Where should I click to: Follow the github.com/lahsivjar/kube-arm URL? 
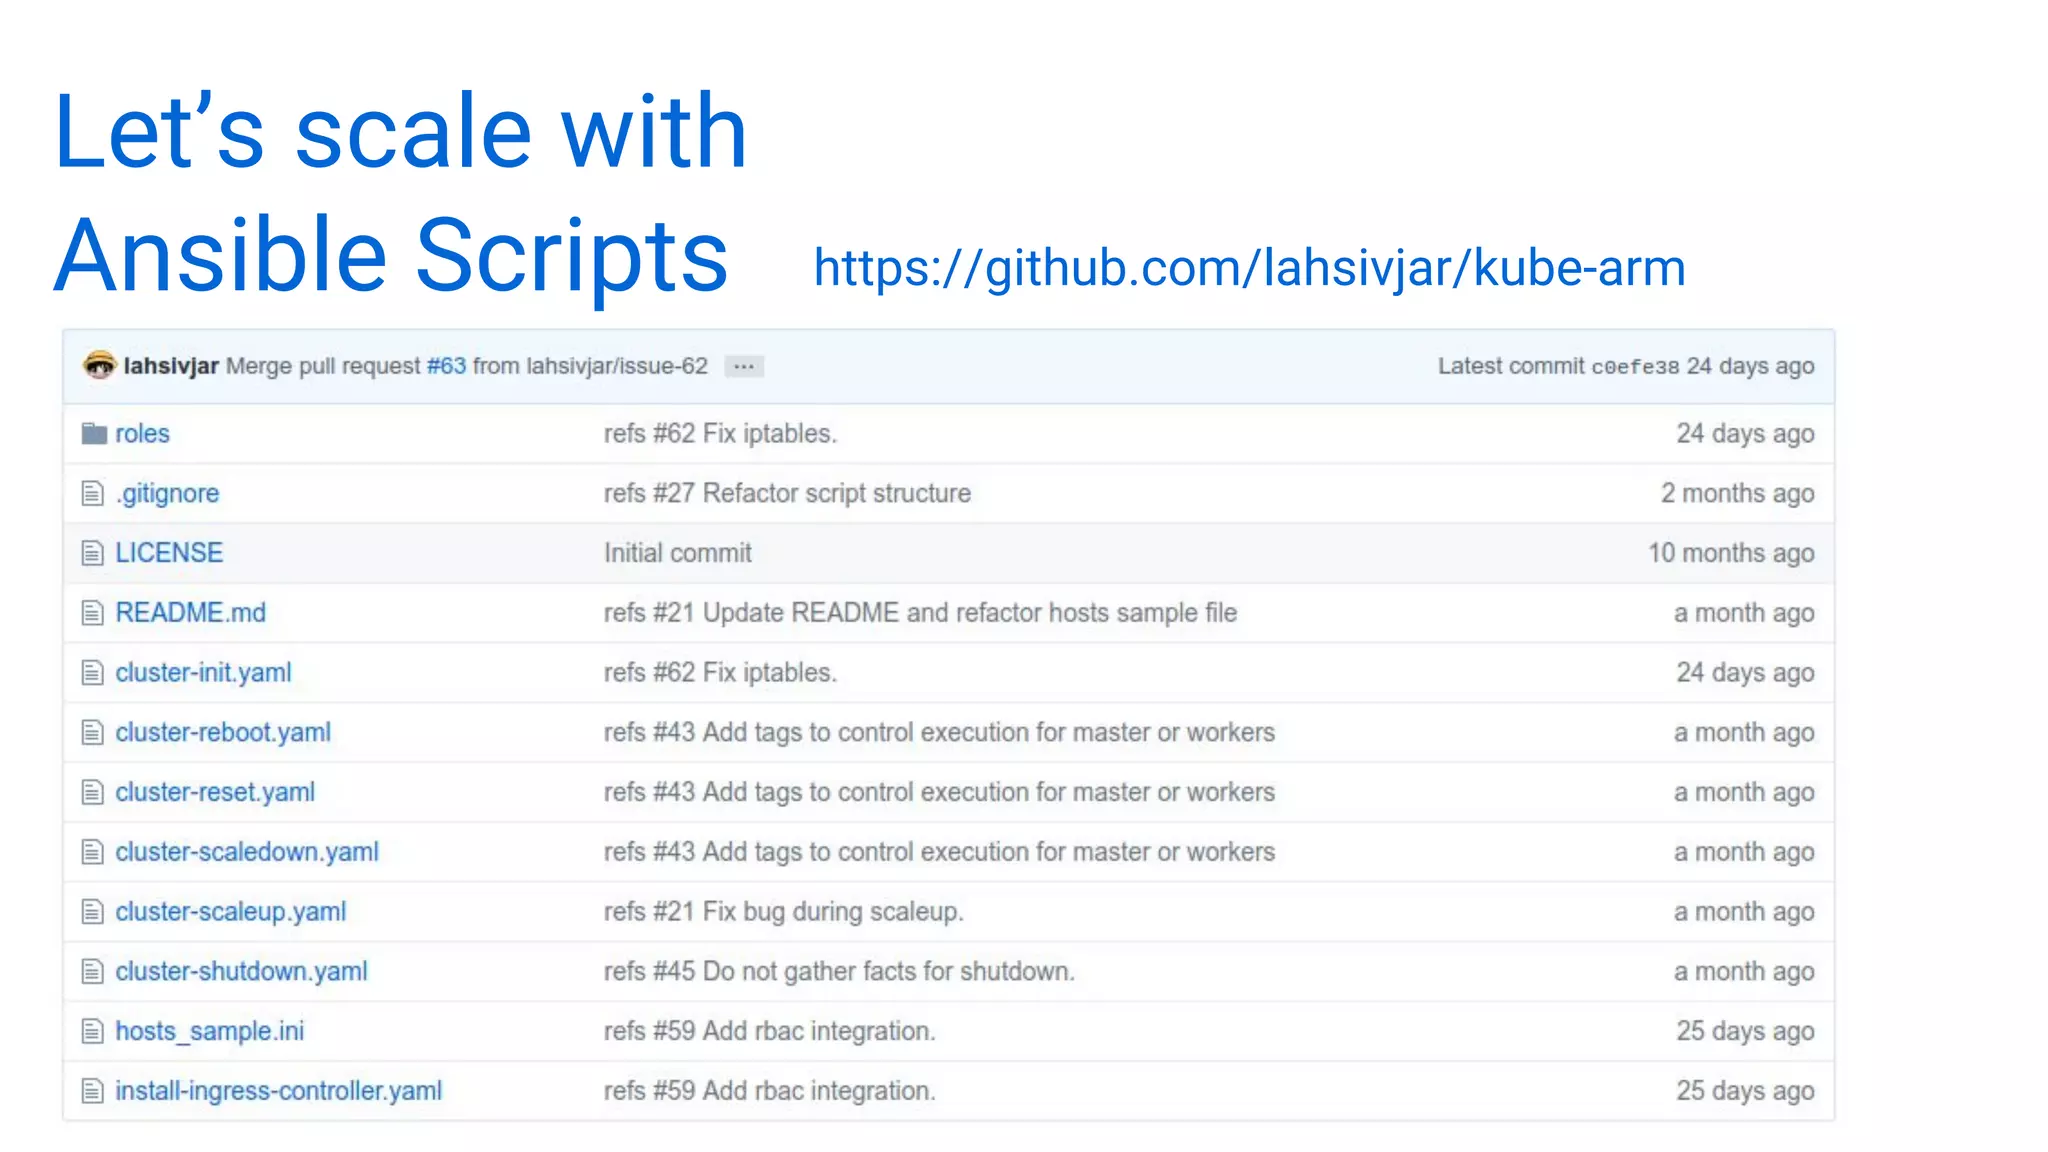click(1249, 269)
